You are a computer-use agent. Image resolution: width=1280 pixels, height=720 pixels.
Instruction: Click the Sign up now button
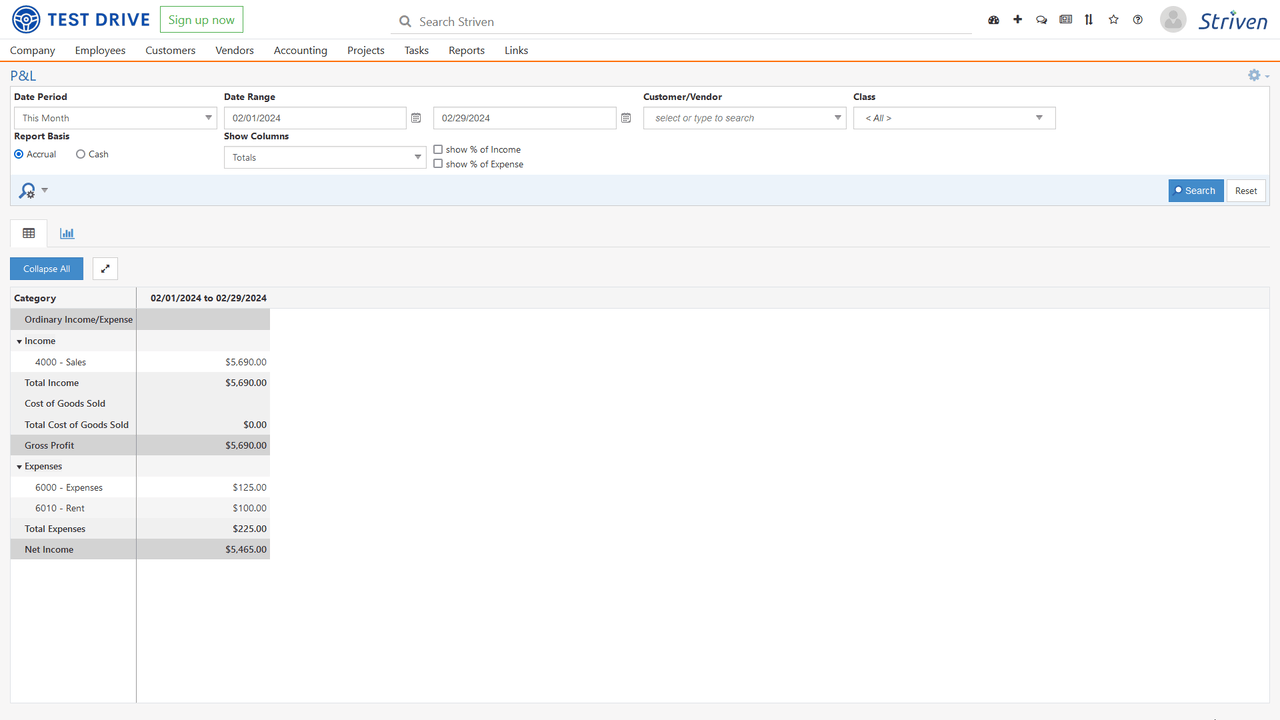pyautogui.click(x=201, y=20)
